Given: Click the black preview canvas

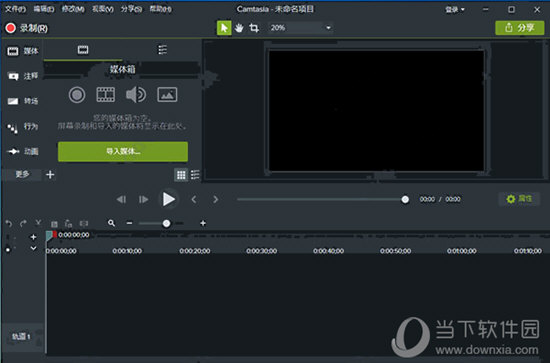Looking at the screenshot, I should [376, 111].
